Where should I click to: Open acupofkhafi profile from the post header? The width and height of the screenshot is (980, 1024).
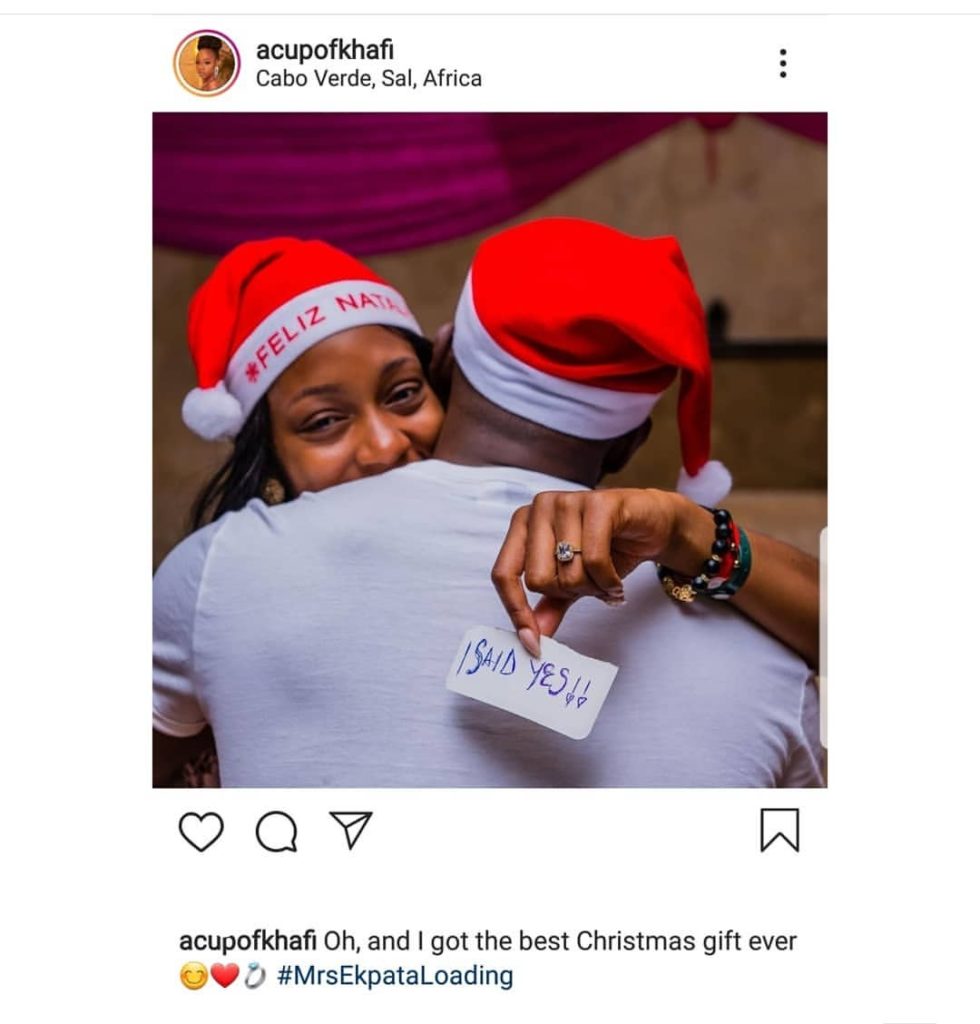tap(324, 50)
